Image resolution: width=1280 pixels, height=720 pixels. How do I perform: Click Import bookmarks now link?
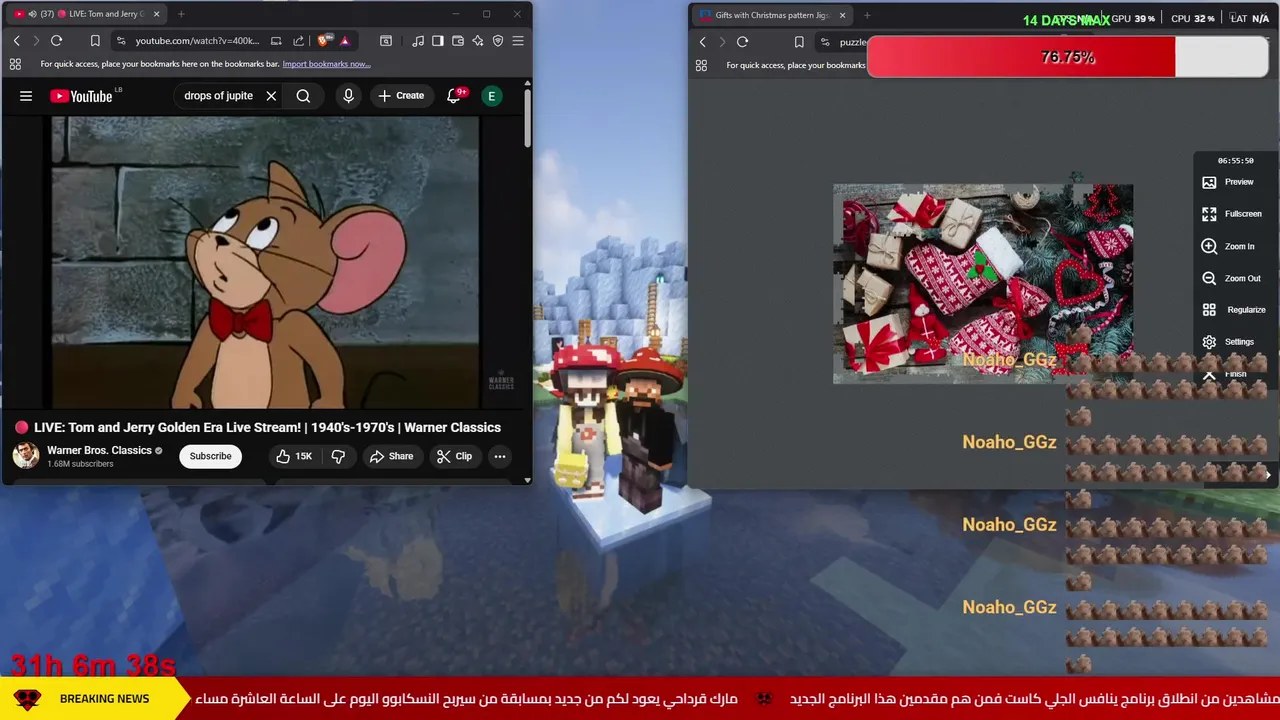(326, 64)
